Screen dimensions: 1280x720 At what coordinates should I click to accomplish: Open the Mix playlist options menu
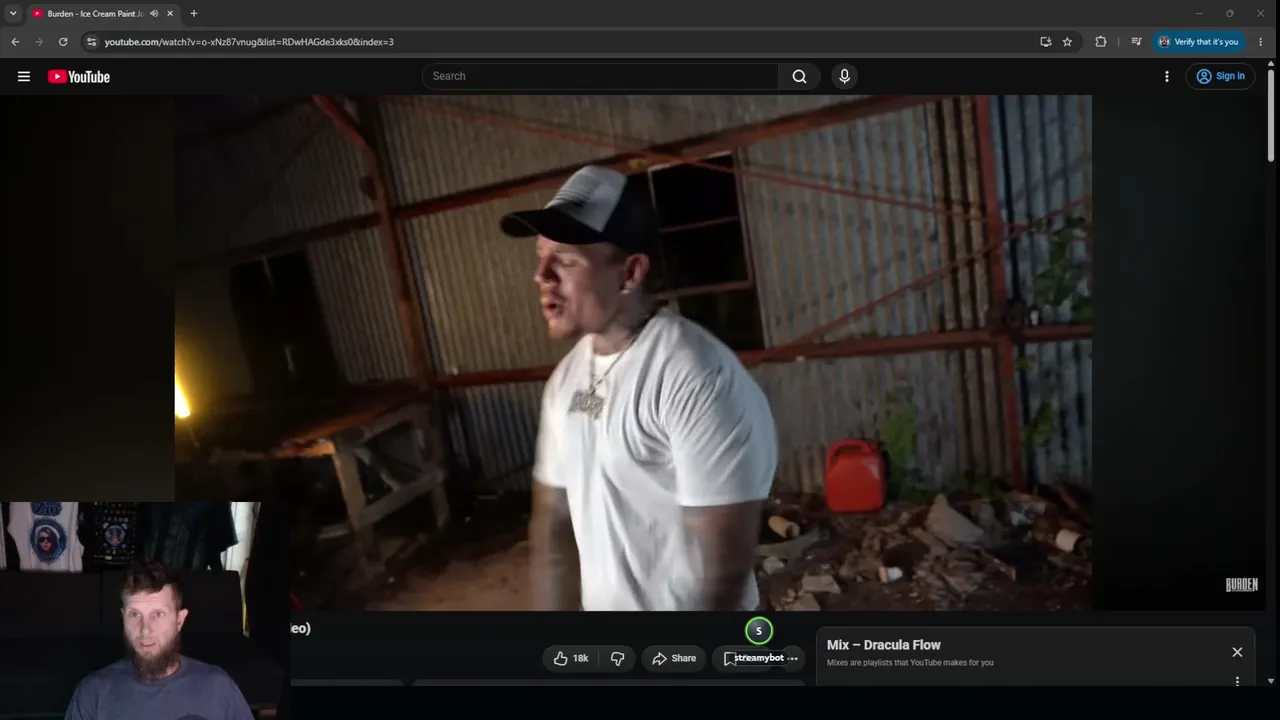pyautogui.click(x=1237, y=681)
